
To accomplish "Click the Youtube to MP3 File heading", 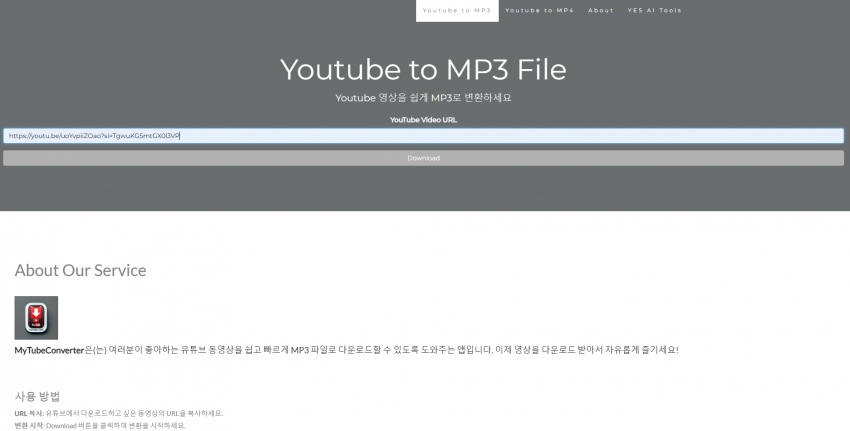I will tap(423, 69).
